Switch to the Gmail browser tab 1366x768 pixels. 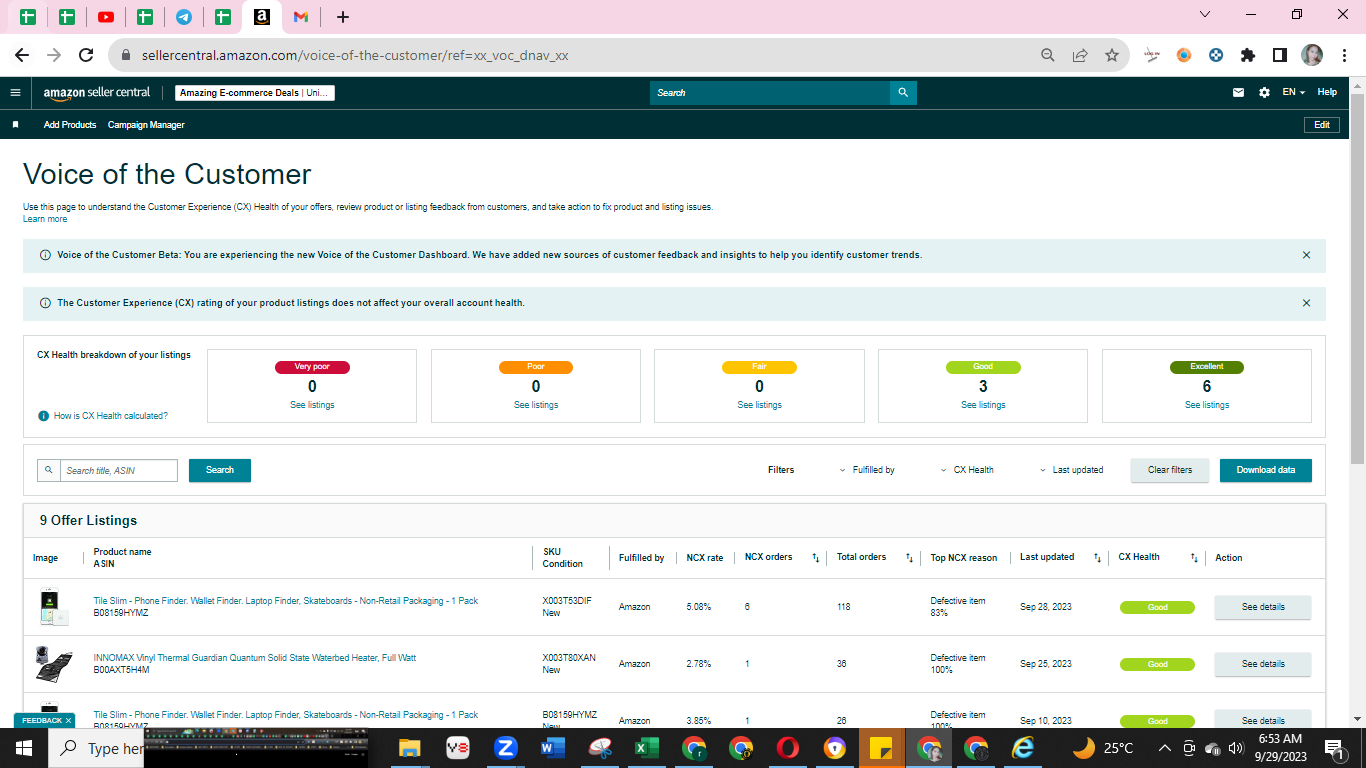pyautogui.click(x=300, y=17)
